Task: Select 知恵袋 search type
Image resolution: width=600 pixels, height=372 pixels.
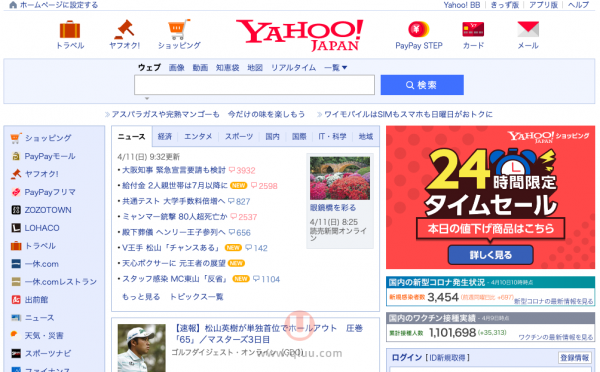Action: [x=227, y=68]
